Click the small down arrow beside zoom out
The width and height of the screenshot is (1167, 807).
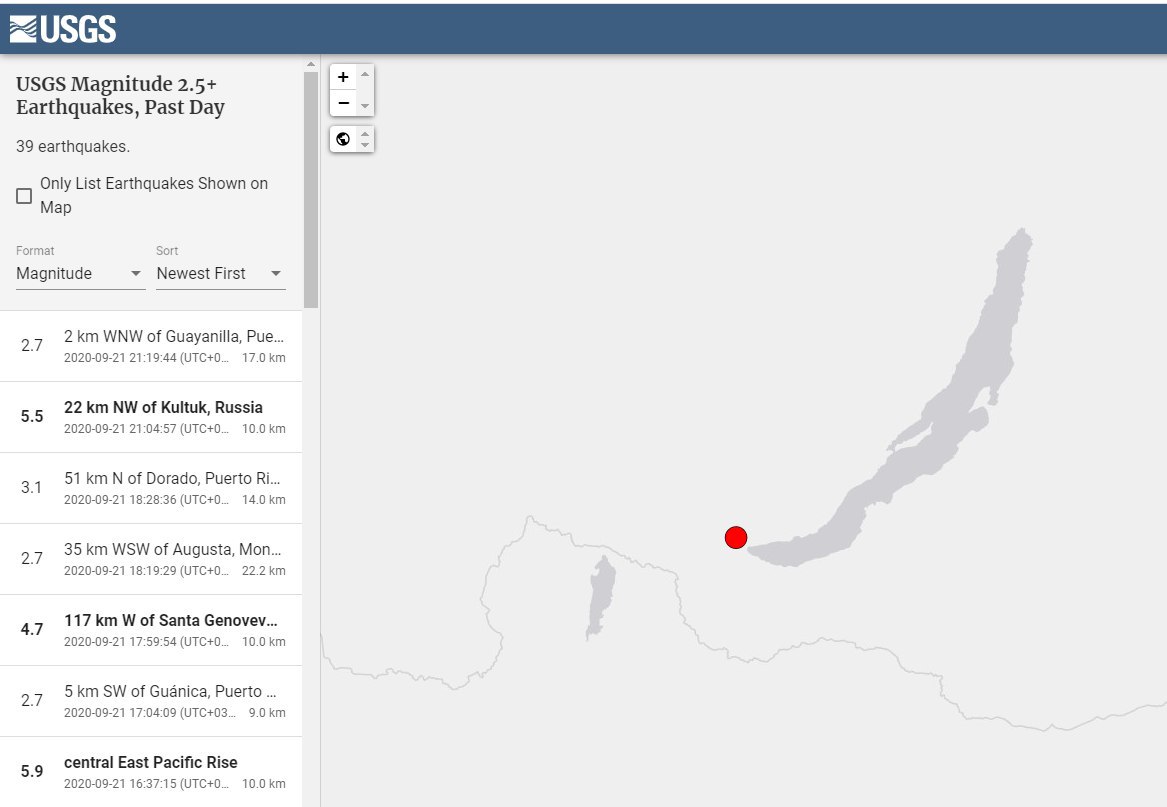[365, 106]
